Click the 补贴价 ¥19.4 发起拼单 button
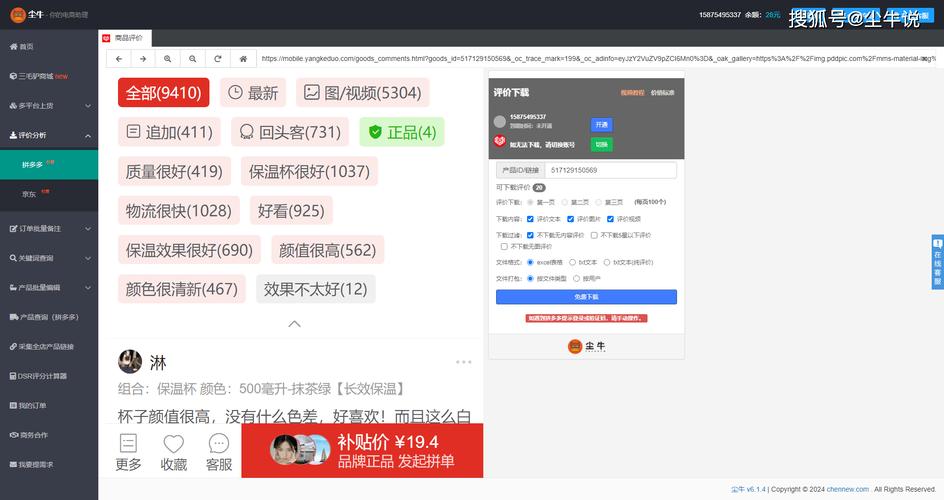944x500 pixels. pos(362,451)
